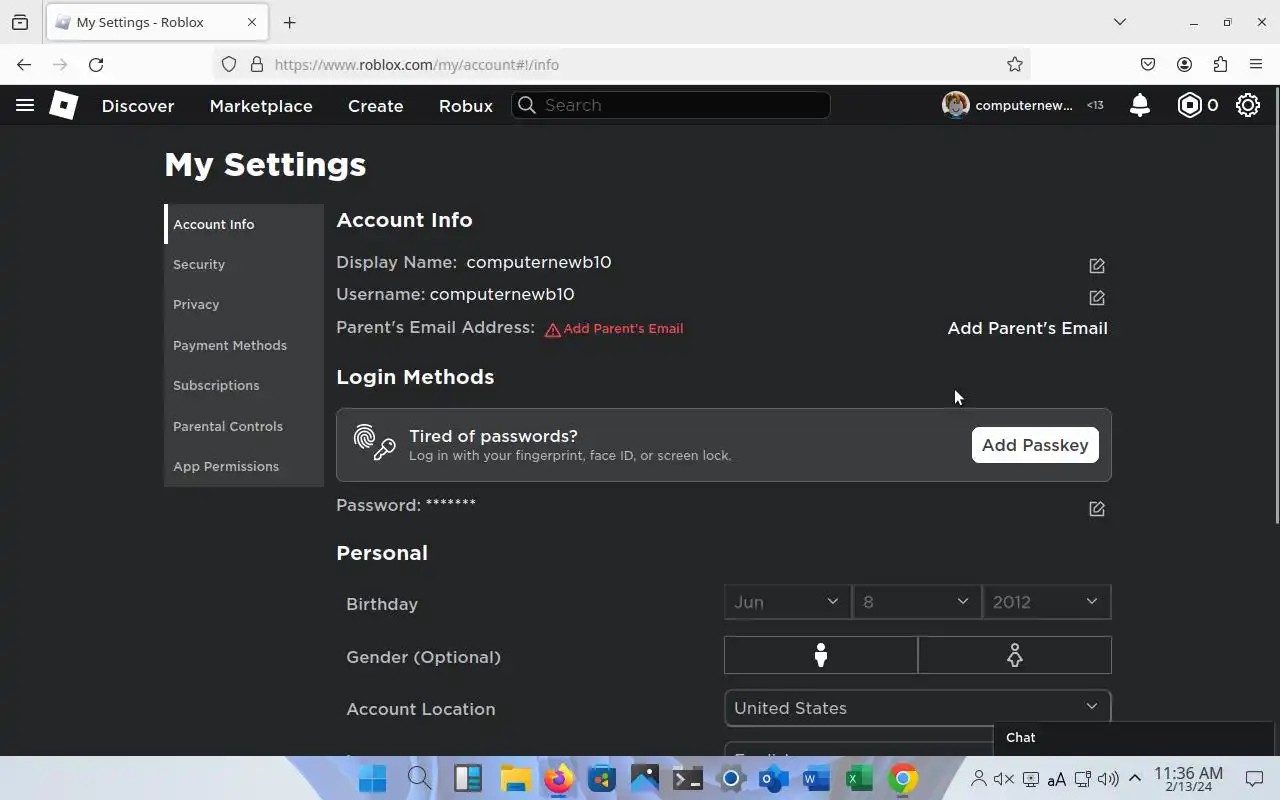Bookmark this page with the star icon

point(1015,64)
